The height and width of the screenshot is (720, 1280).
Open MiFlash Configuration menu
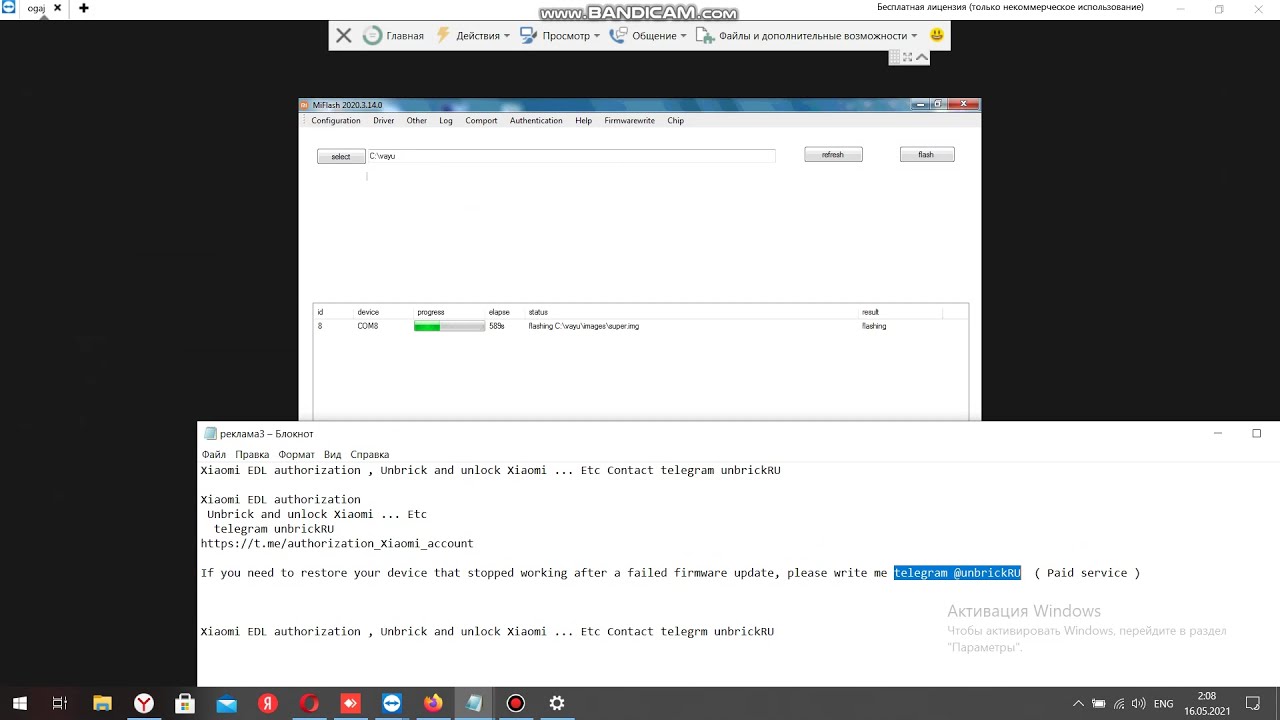pos(336,121)
